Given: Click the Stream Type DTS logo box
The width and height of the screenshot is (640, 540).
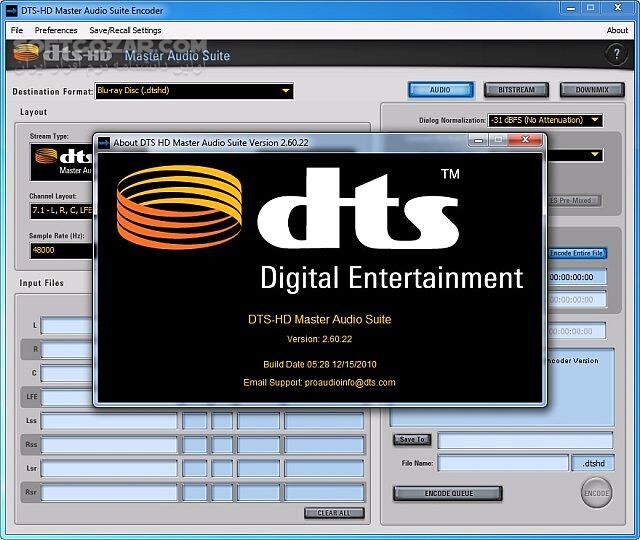Looking at the screenshot, I should pyautogui.click(x=62, y=162).
